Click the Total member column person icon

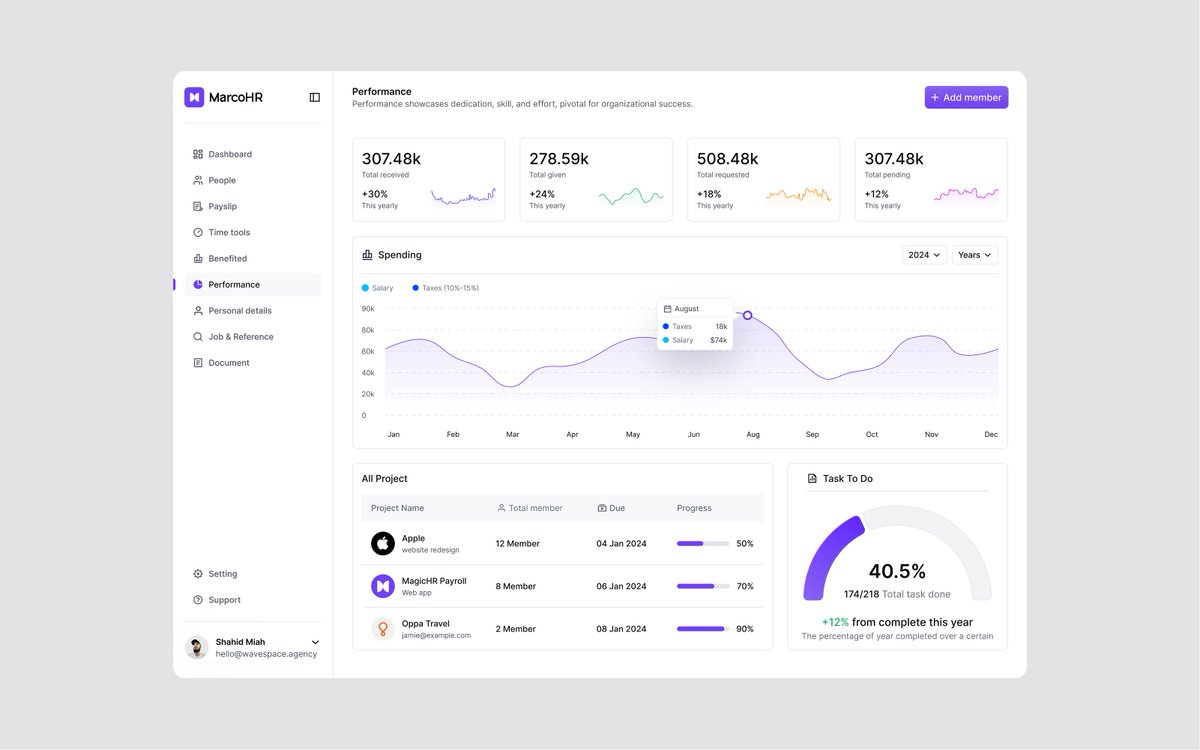(501, 508)
